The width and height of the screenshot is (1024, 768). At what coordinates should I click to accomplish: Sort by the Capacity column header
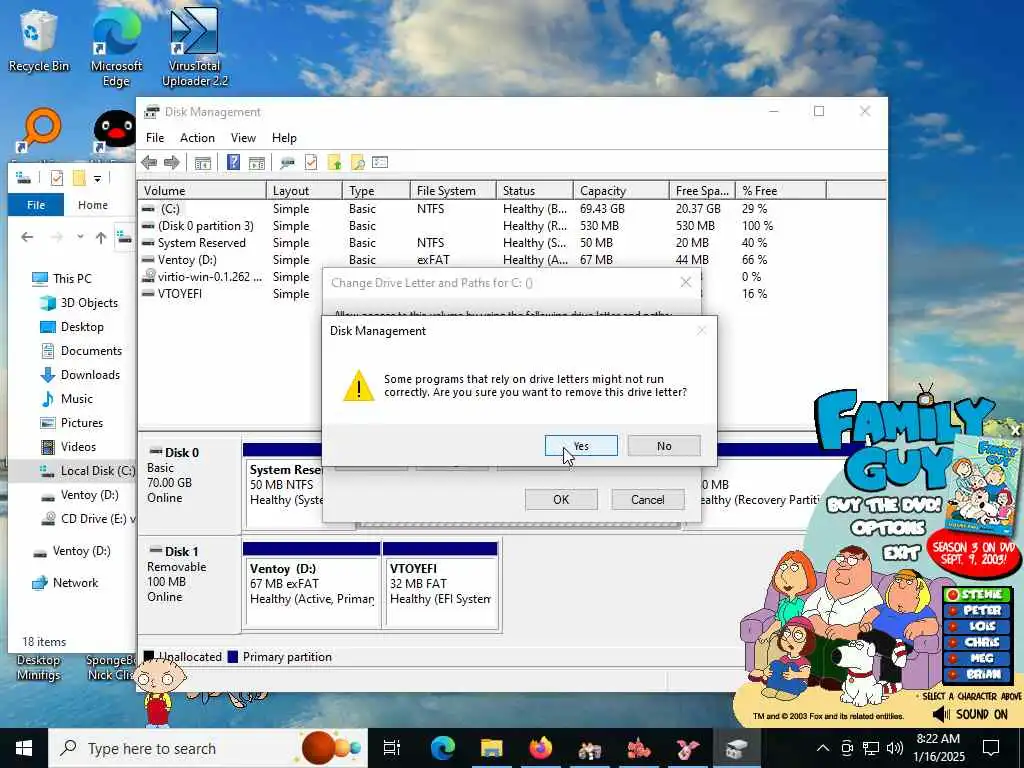622,191
